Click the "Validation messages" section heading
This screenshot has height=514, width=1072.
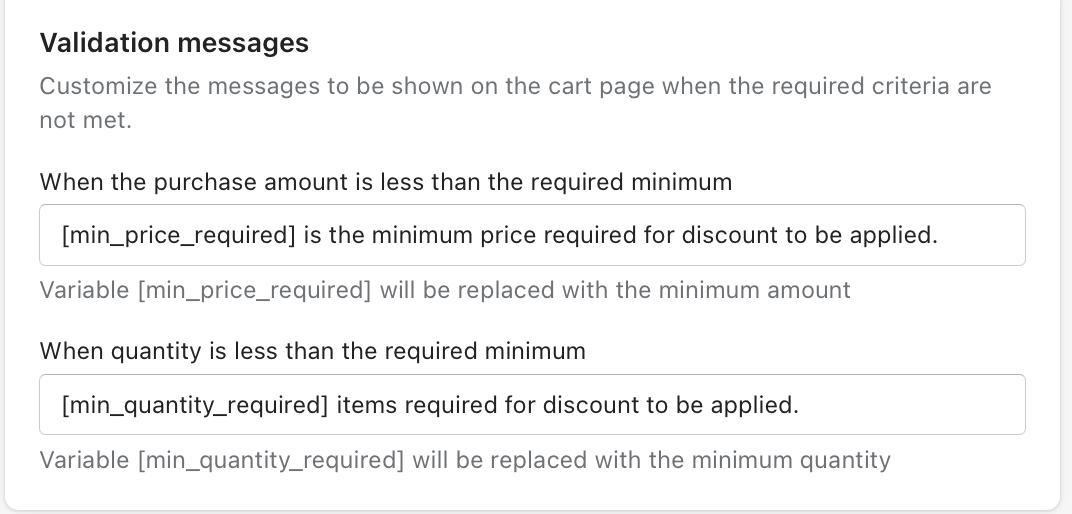pos(174,43)
